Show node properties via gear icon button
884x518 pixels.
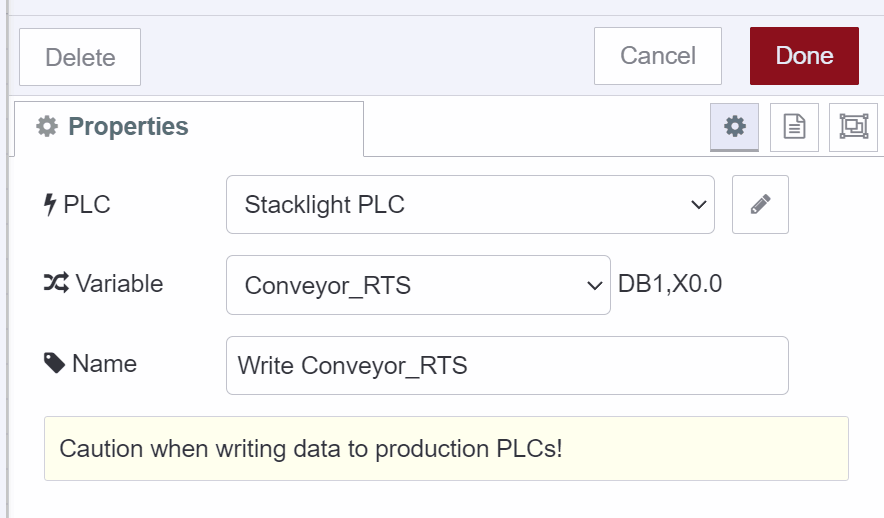[x=735, y=127]
